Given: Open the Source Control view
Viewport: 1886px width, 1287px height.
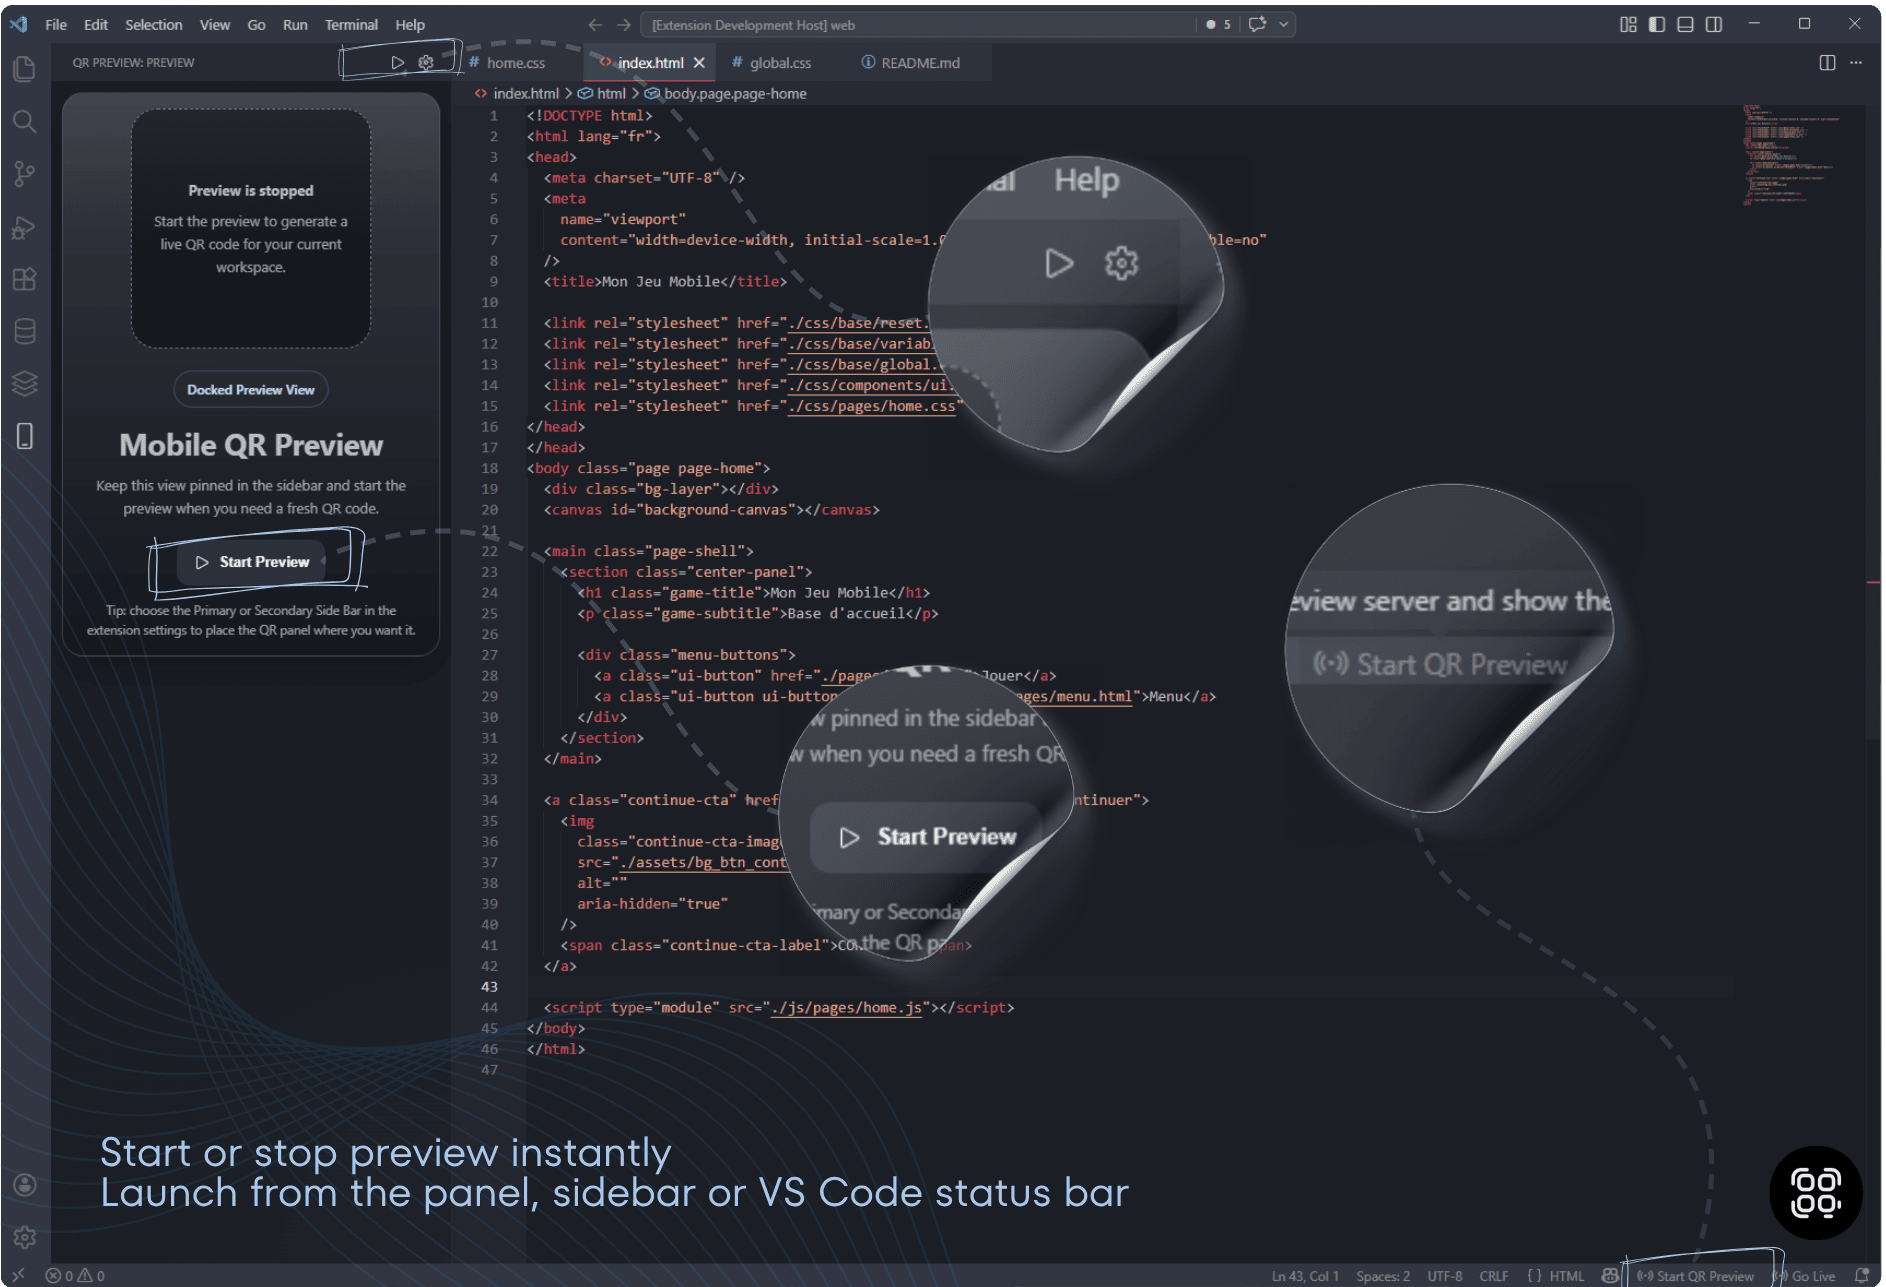Looking at the screenshot, I should pos(25,174).
